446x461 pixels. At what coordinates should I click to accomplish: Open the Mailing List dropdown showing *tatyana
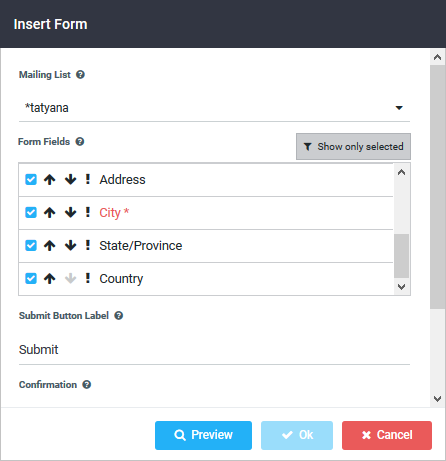click(x=214, y=108)
